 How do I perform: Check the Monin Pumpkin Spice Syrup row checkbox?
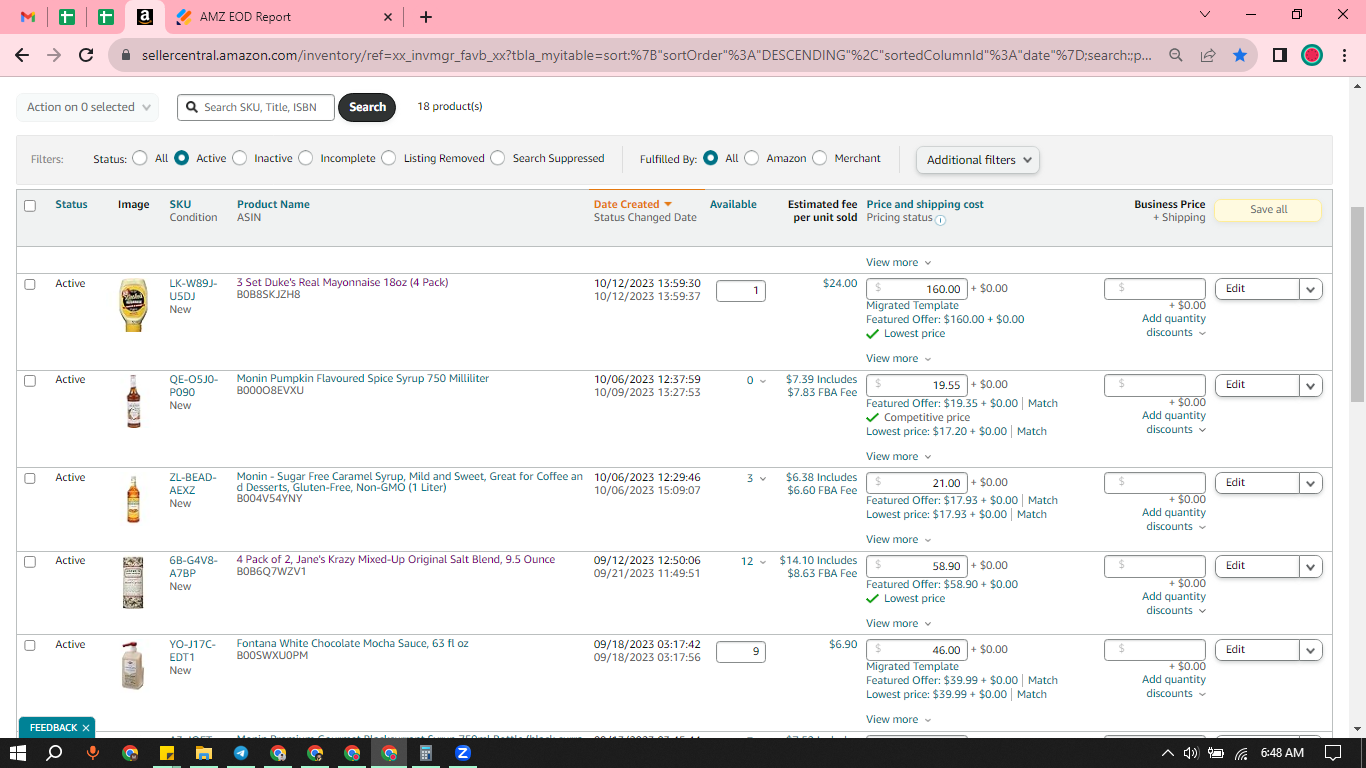[x=30, y=381]
